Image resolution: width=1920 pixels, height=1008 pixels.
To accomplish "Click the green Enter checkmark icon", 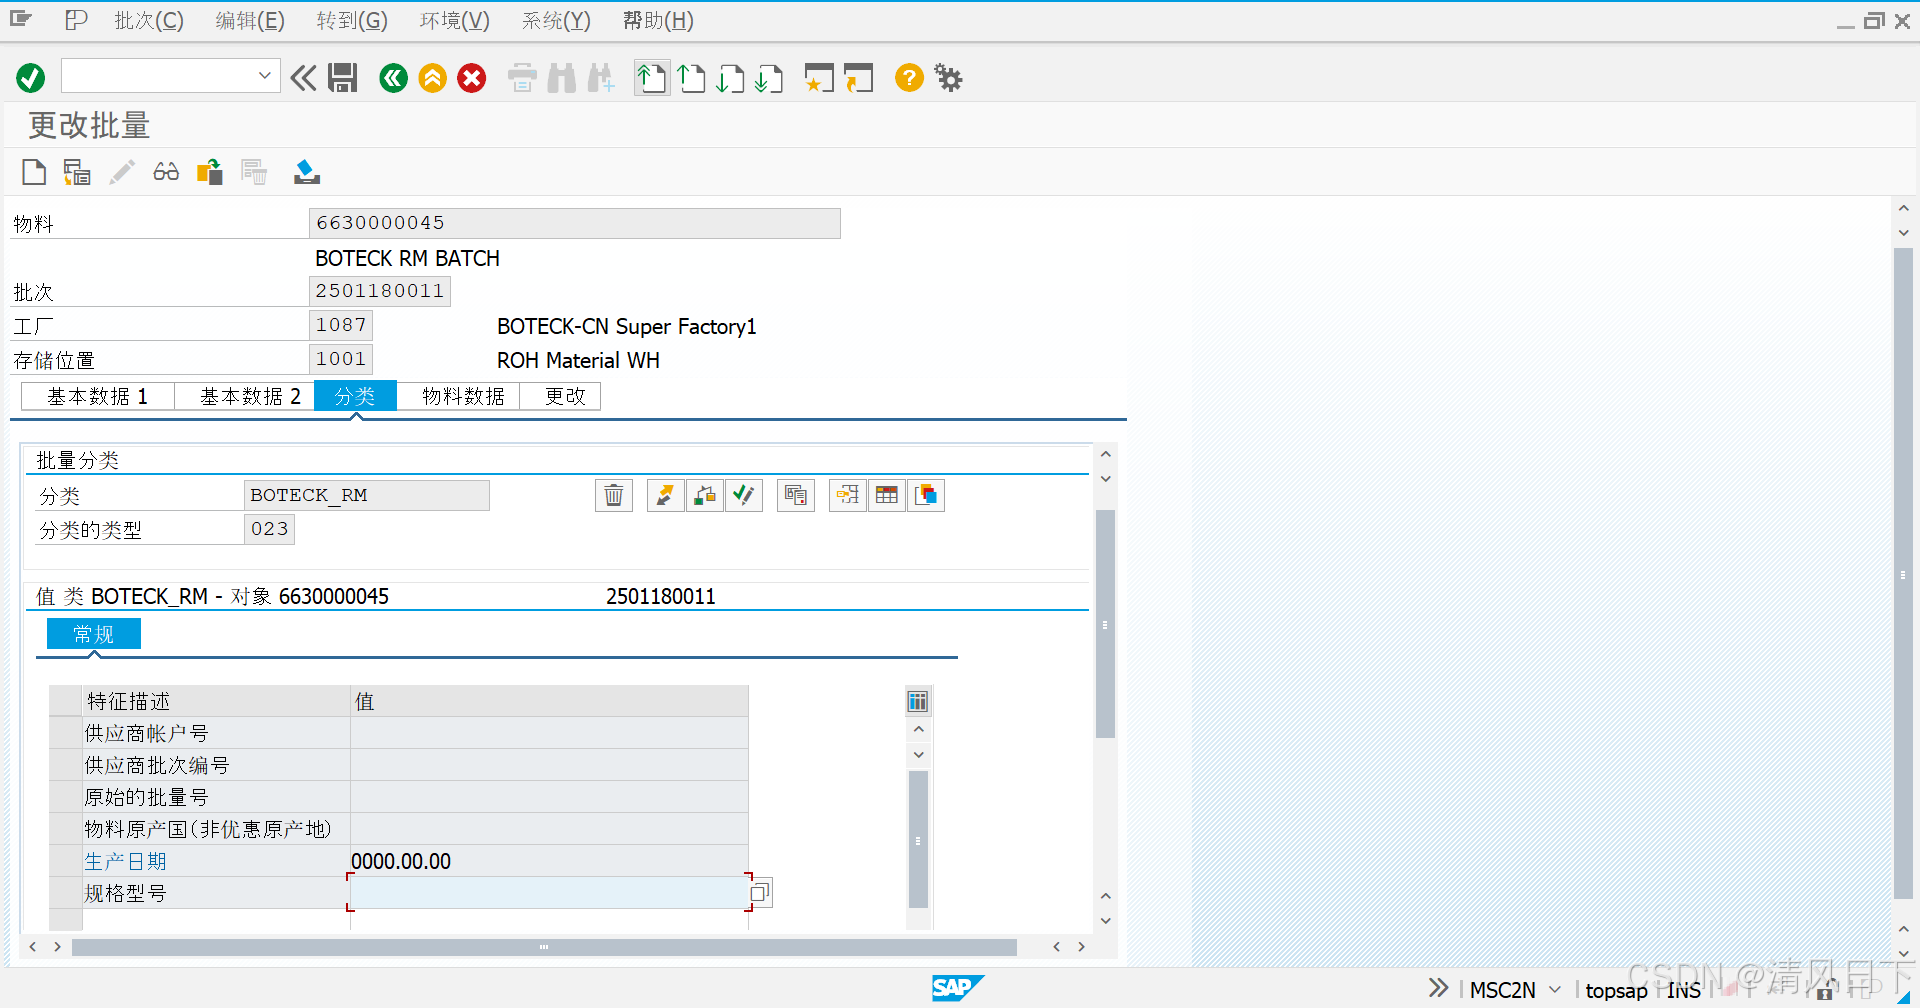I will [31, 77].
